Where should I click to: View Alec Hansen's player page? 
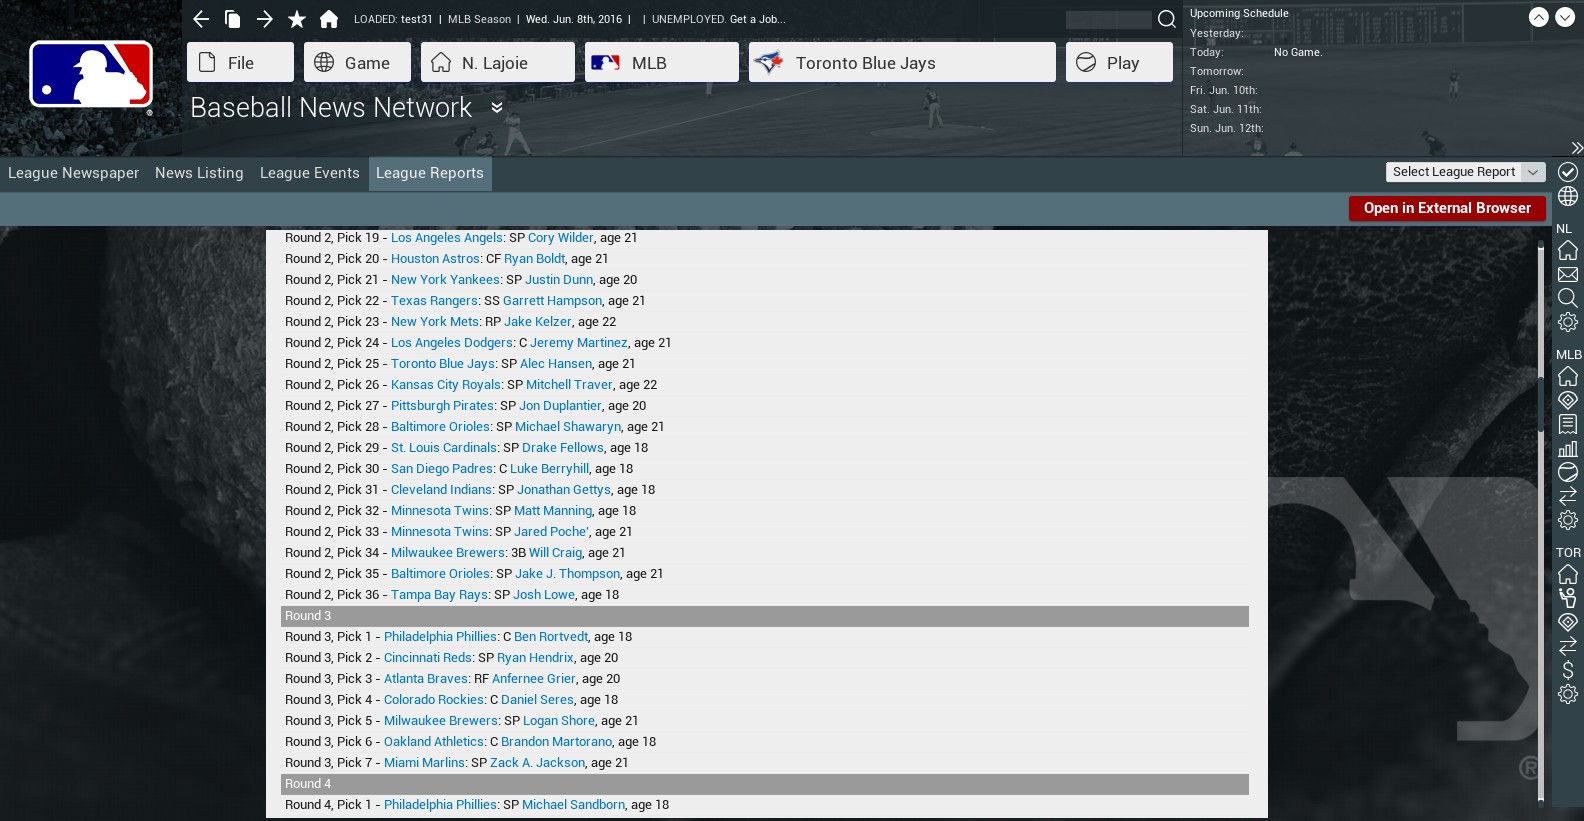click(x=556, y=364)
